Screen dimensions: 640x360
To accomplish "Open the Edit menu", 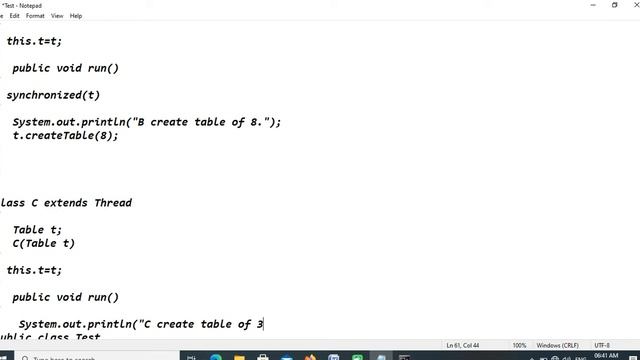I will [14, 16].
